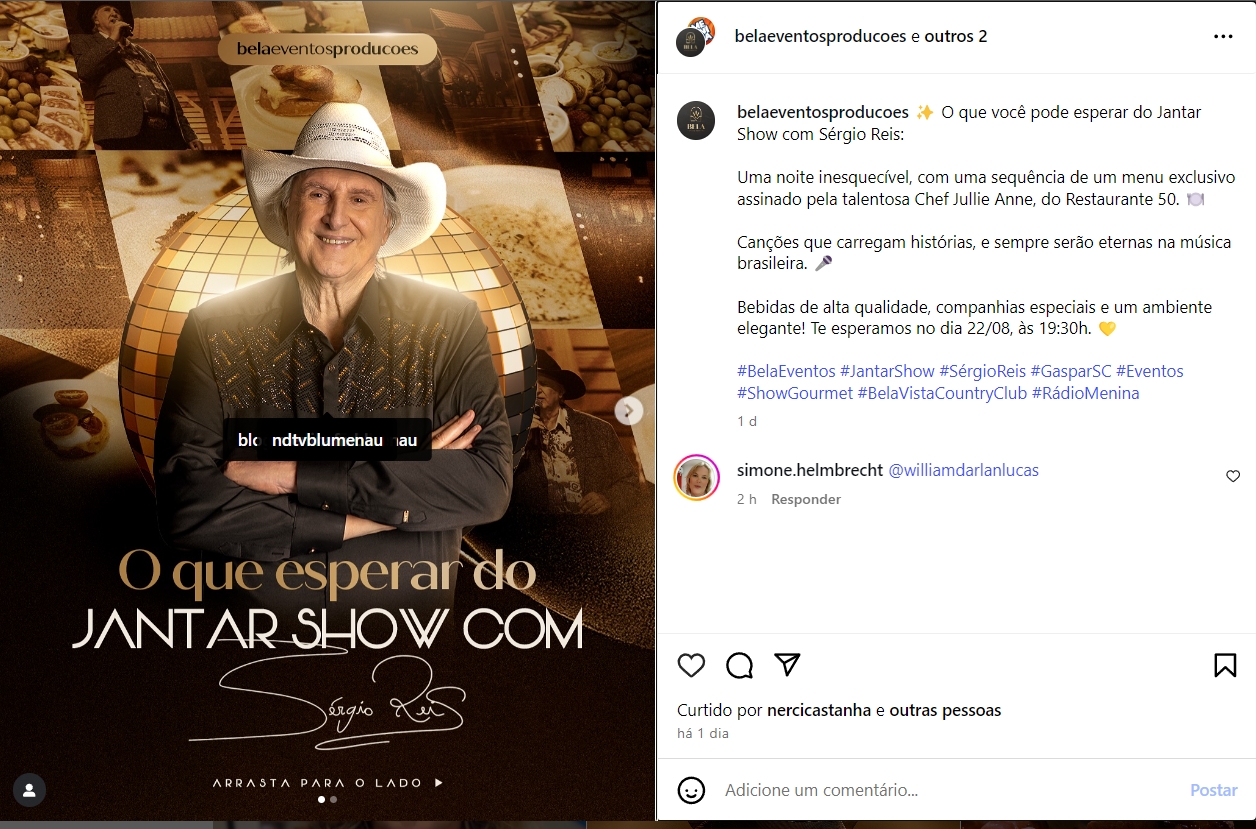Go to next carousel image arrow

click(629, 410)
